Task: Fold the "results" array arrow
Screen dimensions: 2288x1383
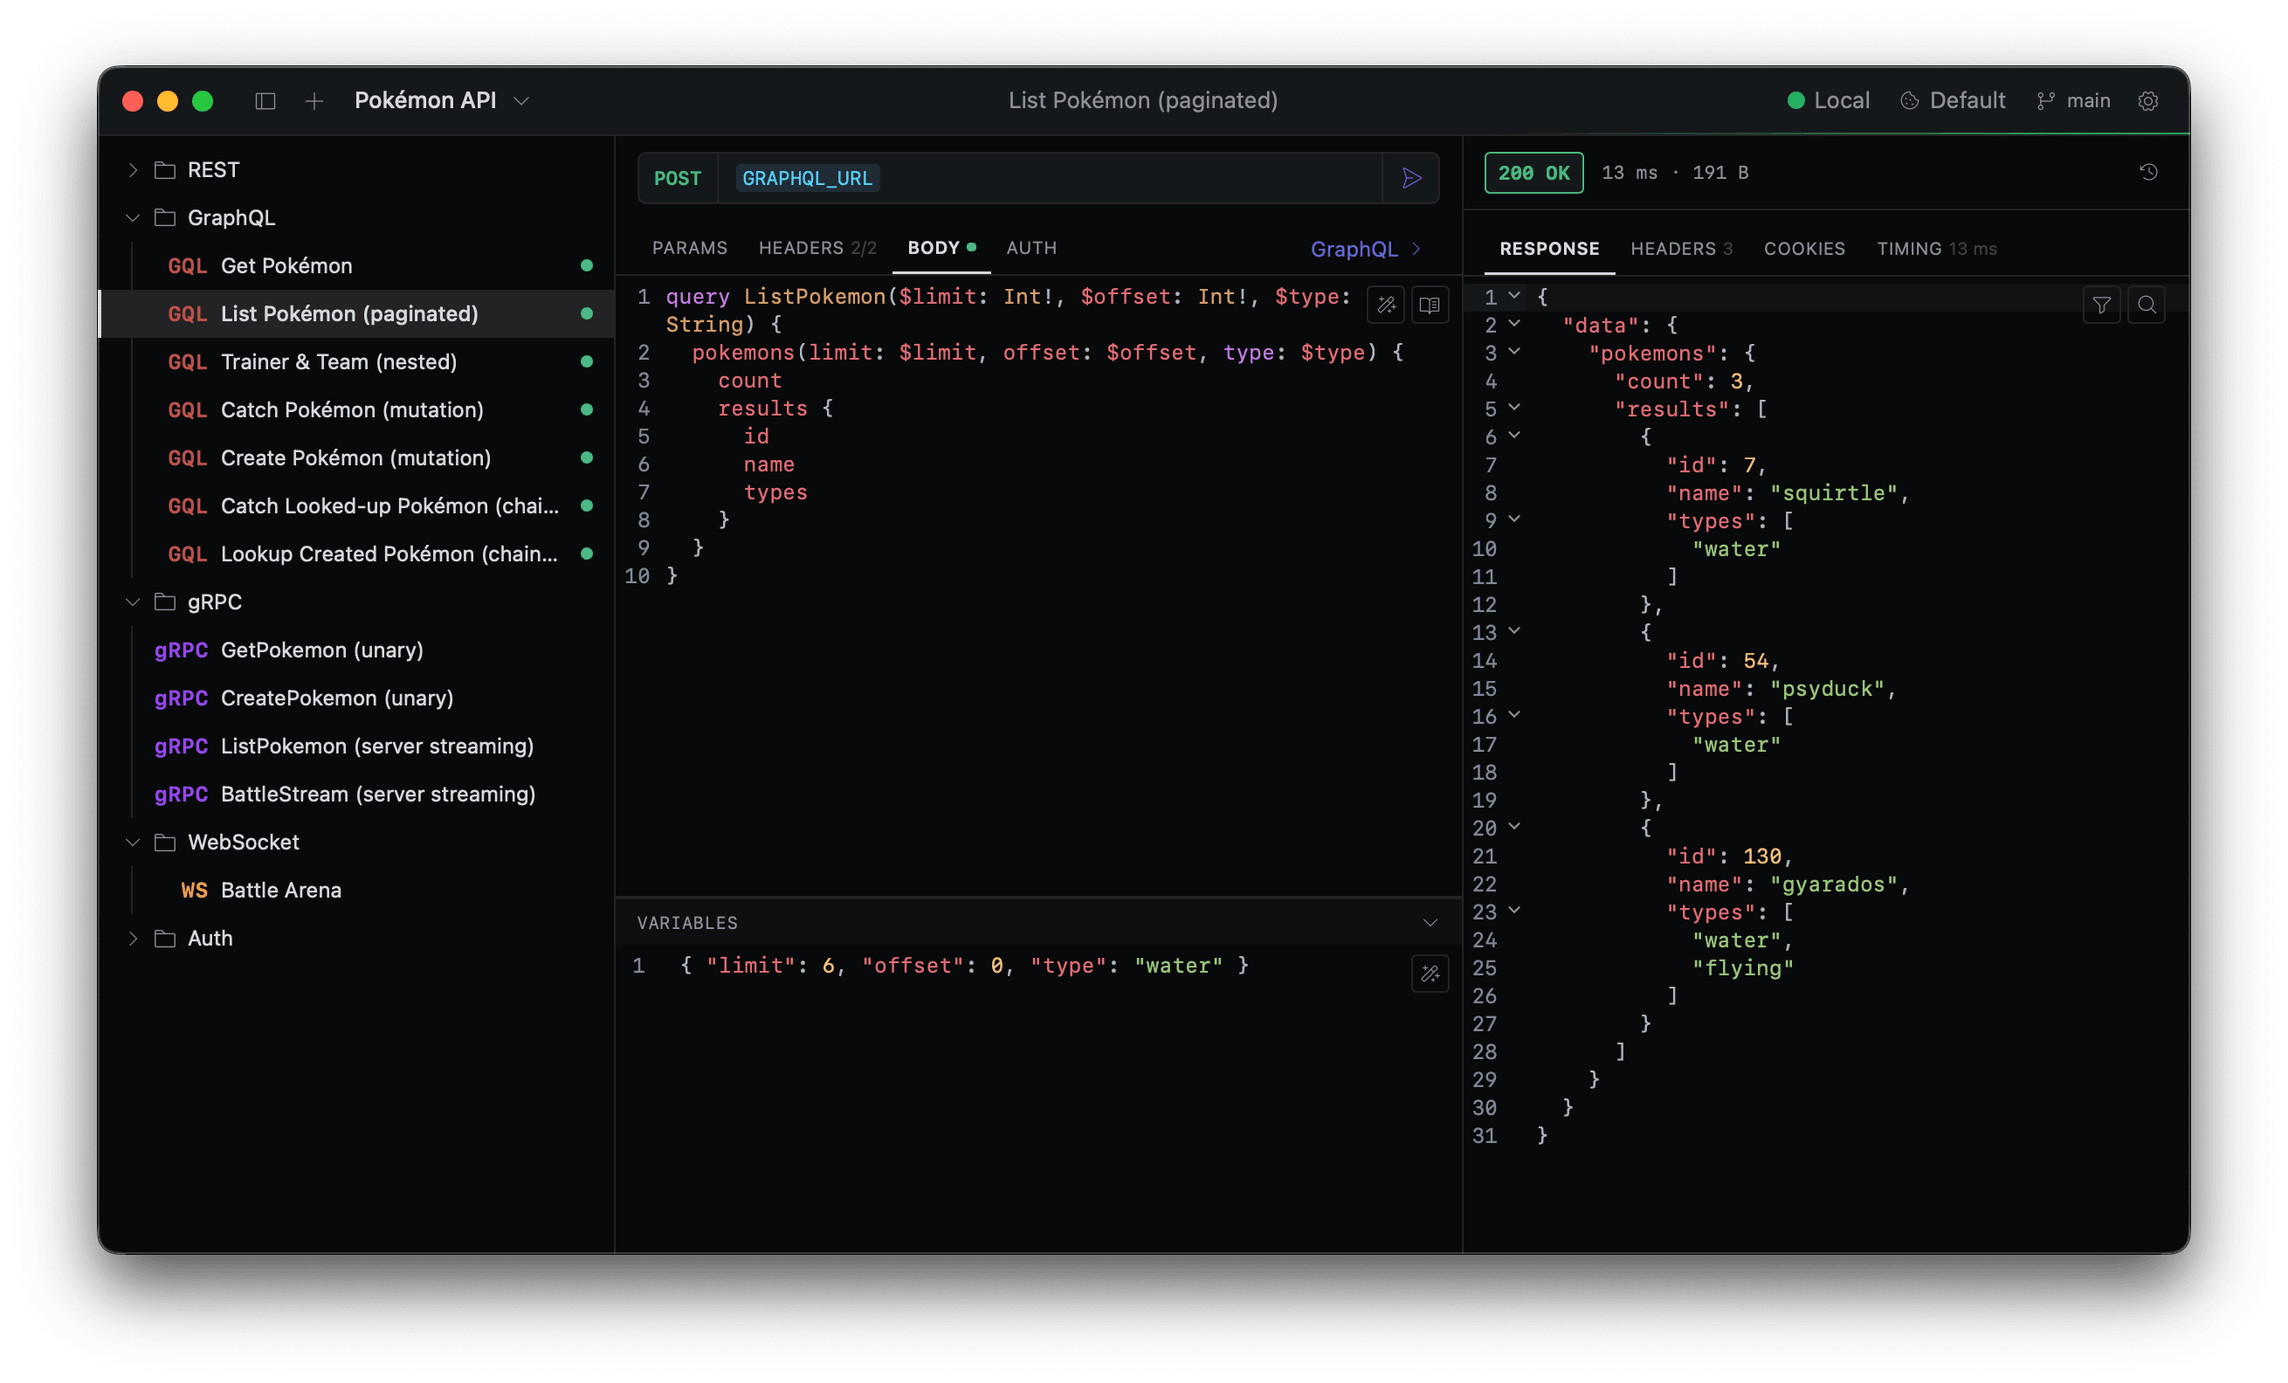Action: click(1514, 408)
